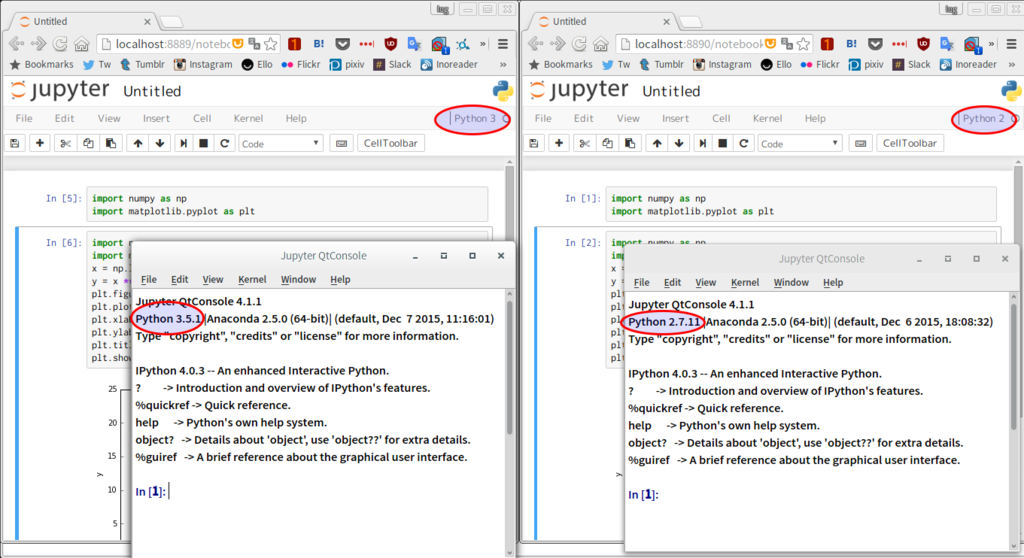Open Tumblr bookmark in left browser
This screenshot has width=1024, height=558.
pos(142,65)
